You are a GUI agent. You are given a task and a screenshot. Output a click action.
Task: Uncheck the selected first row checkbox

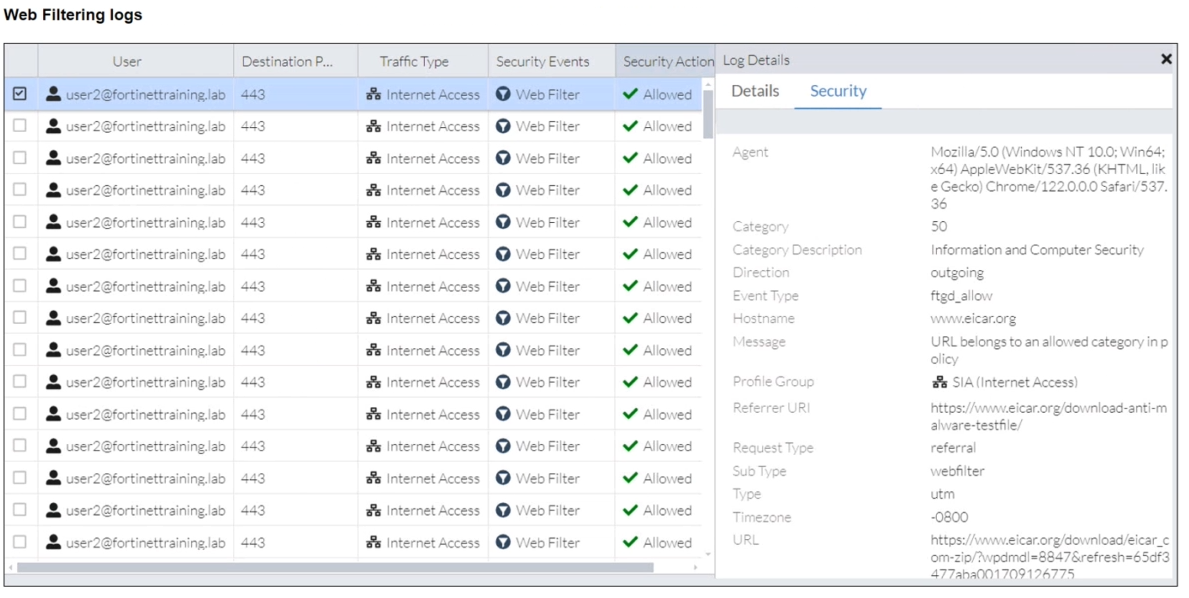click(x=20, y=94)
